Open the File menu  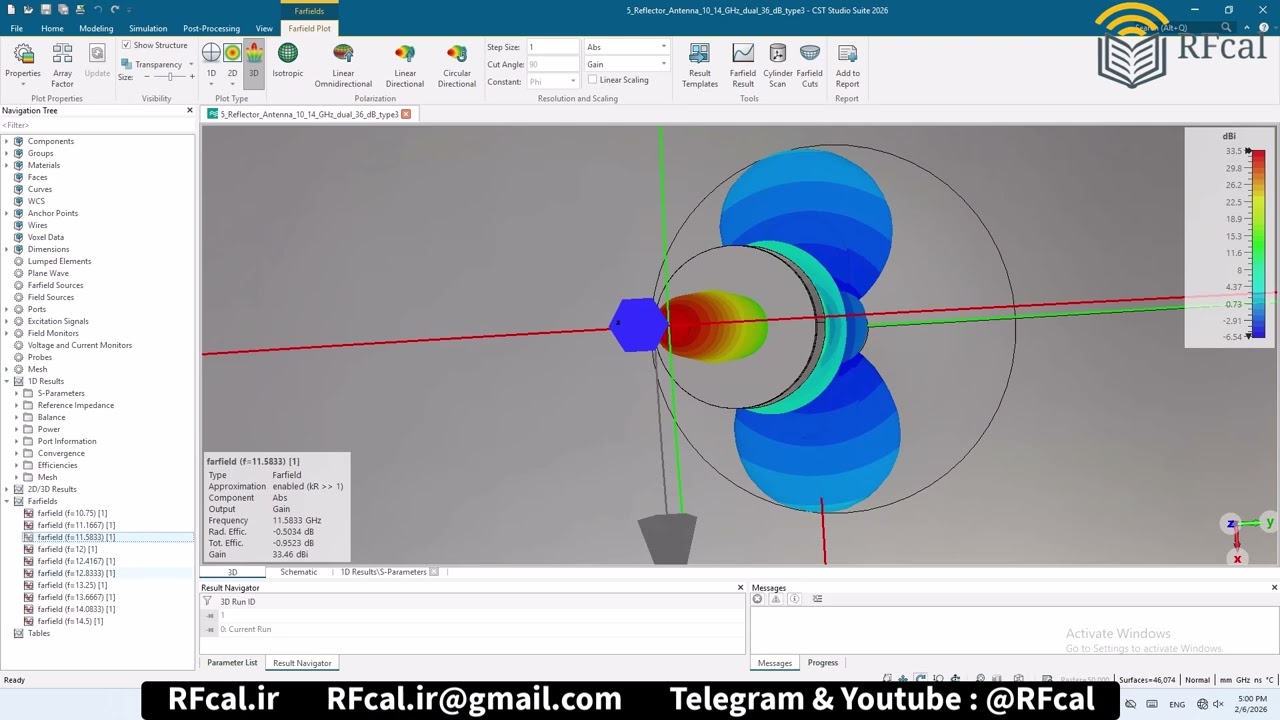click(17, 28)
